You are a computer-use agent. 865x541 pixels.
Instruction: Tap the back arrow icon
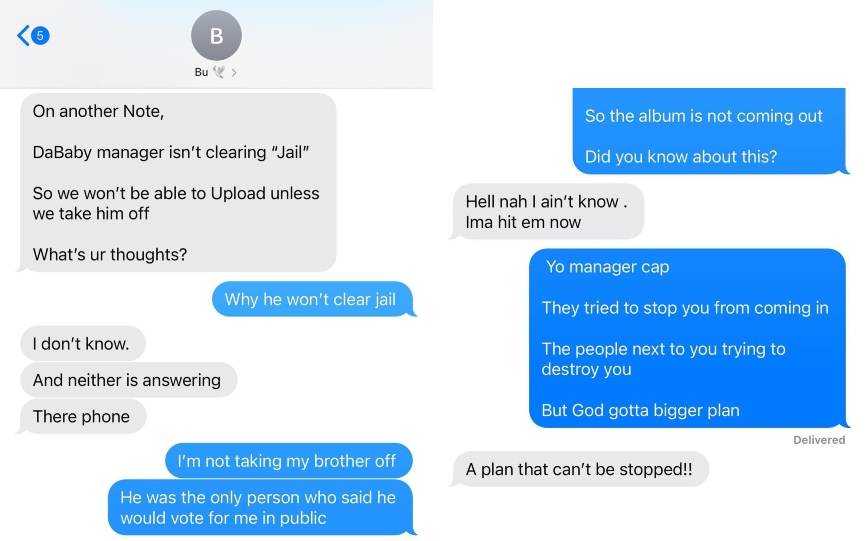tap(23, 36)
